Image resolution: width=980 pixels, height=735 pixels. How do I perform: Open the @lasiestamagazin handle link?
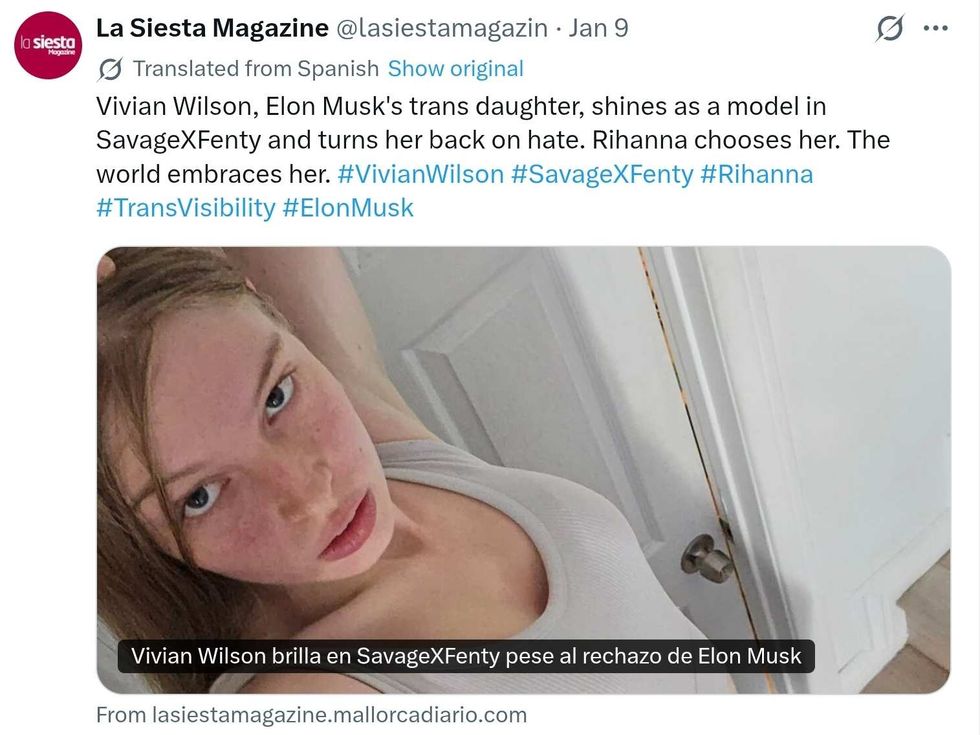point(441,28)
